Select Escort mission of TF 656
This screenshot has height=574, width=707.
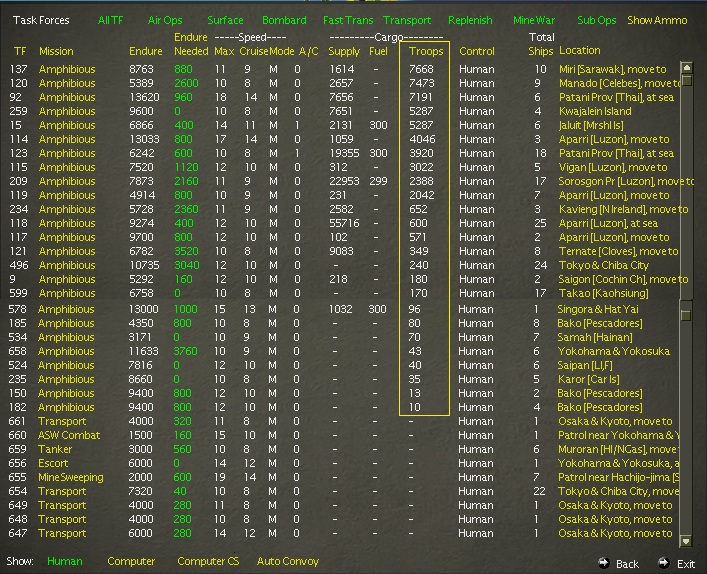(53, 463)
